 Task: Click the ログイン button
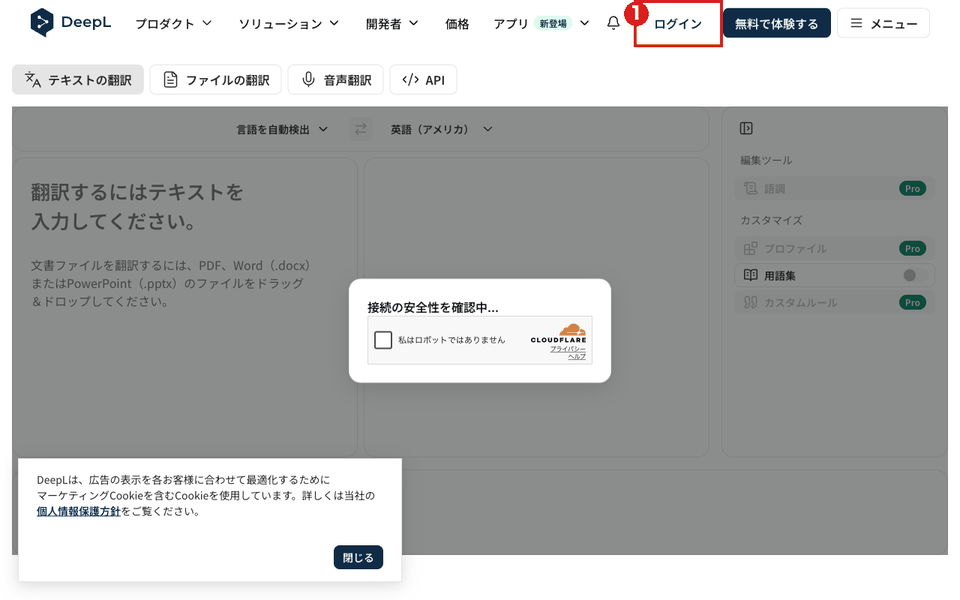pos(678,24)
